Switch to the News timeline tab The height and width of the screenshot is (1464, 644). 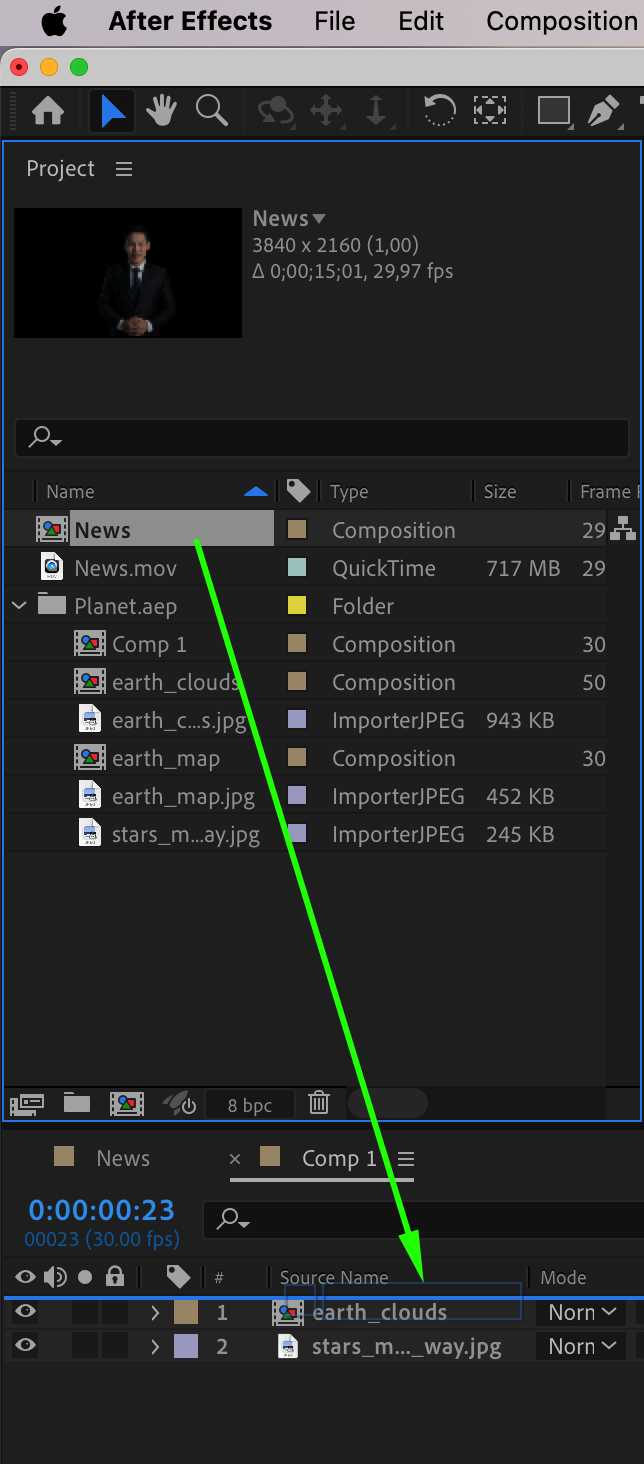pyautogui.click(x=122, y=1158)
